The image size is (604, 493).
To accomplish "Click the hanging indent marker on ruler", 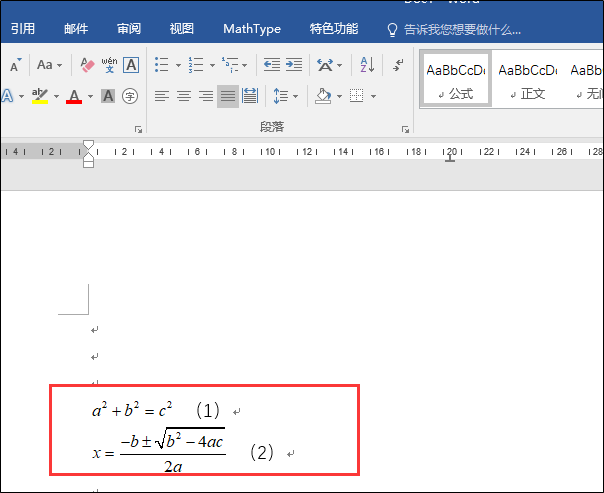I will (89, 157).
